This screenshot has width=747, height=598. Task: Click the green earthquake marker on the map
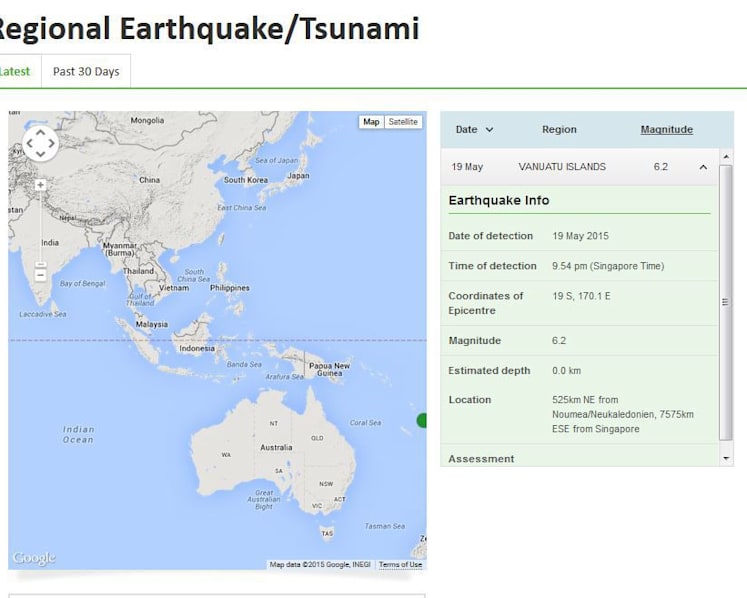tap(422, 421)
